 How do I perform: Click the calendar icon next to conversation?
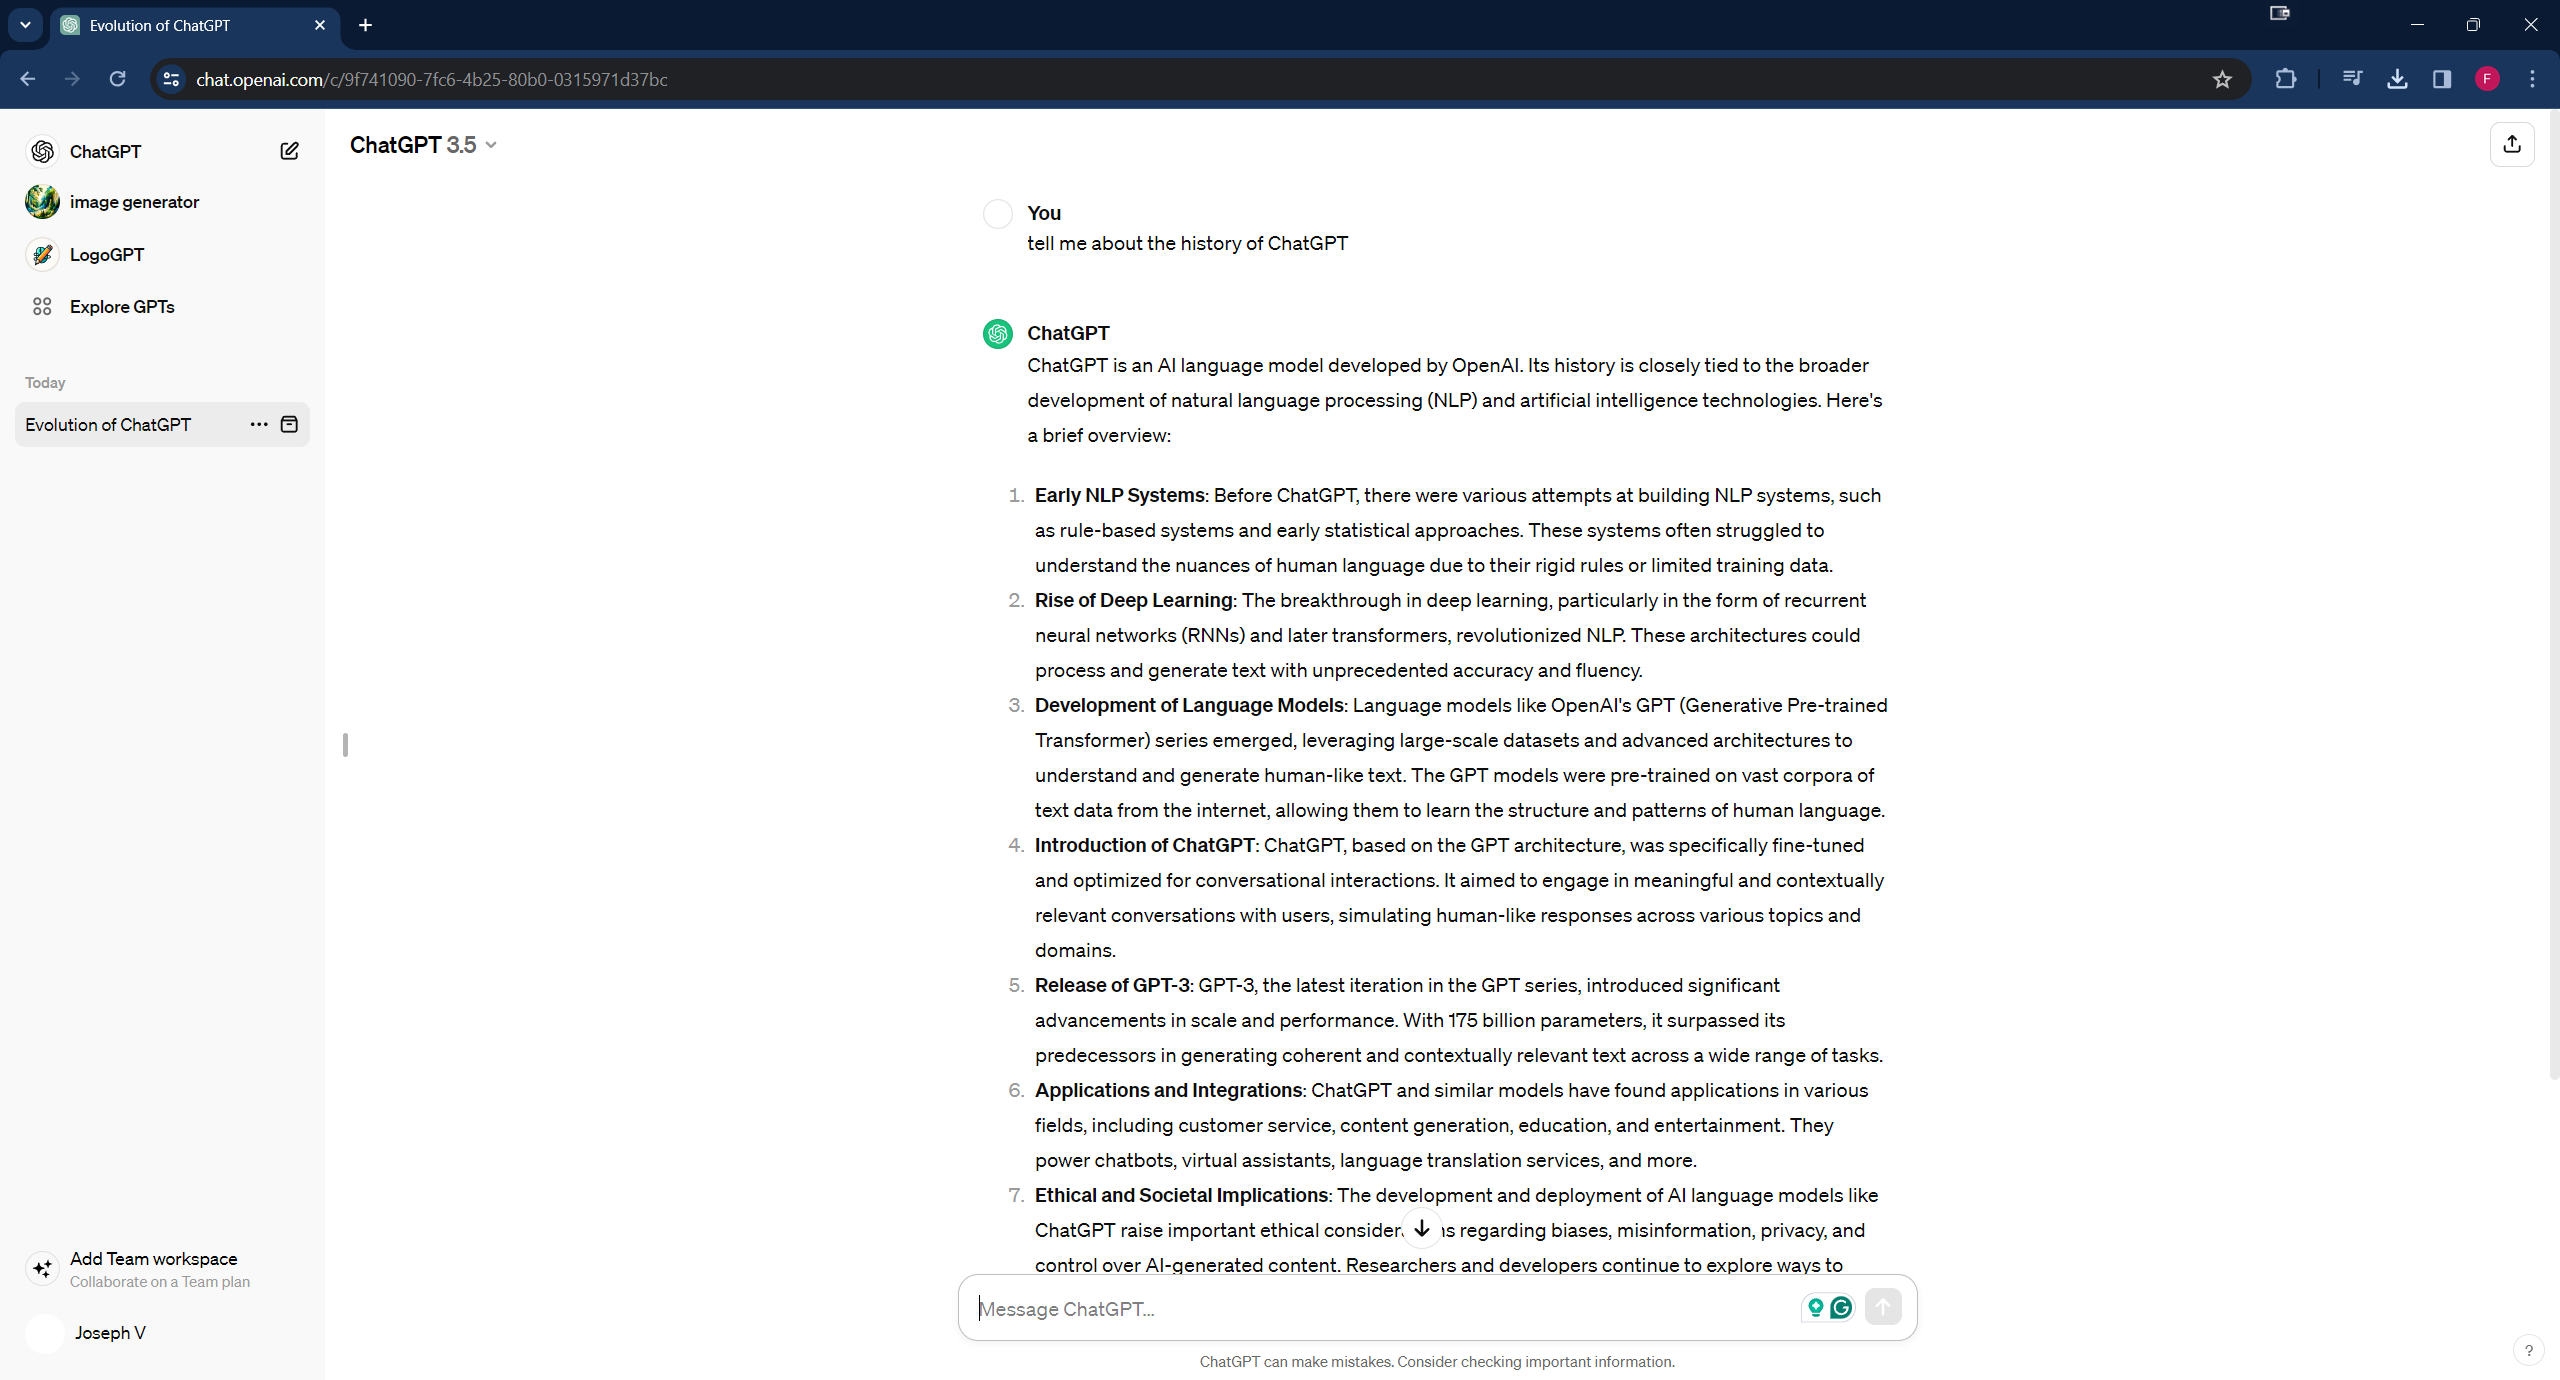tap(290, 425)
